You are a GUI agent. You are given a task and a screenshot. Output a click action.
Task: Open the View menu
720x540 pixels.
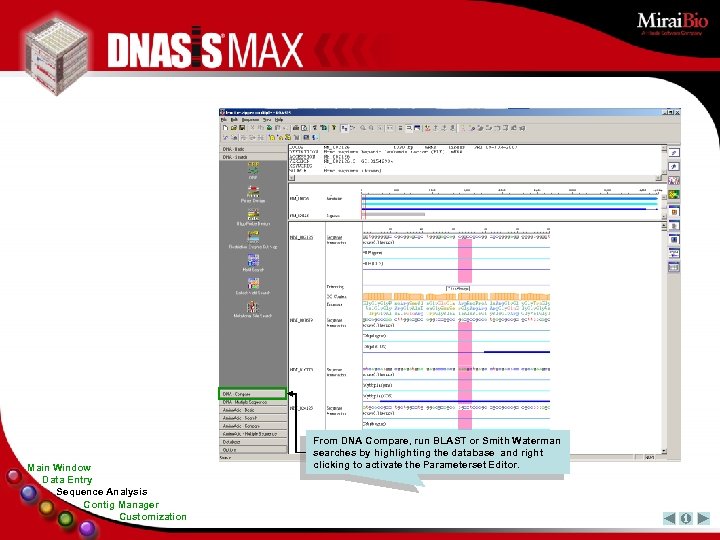pos(267,120)
